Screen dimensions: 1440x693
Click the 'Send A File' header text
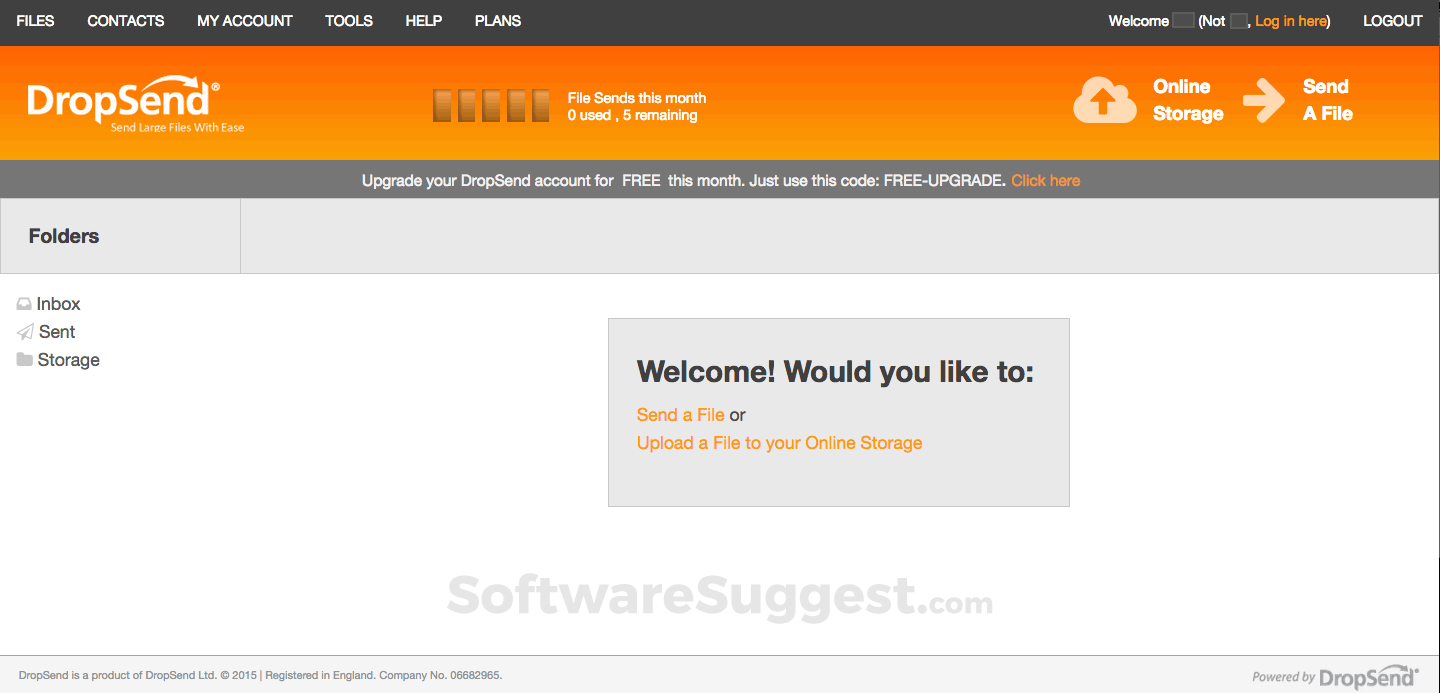1328,100
